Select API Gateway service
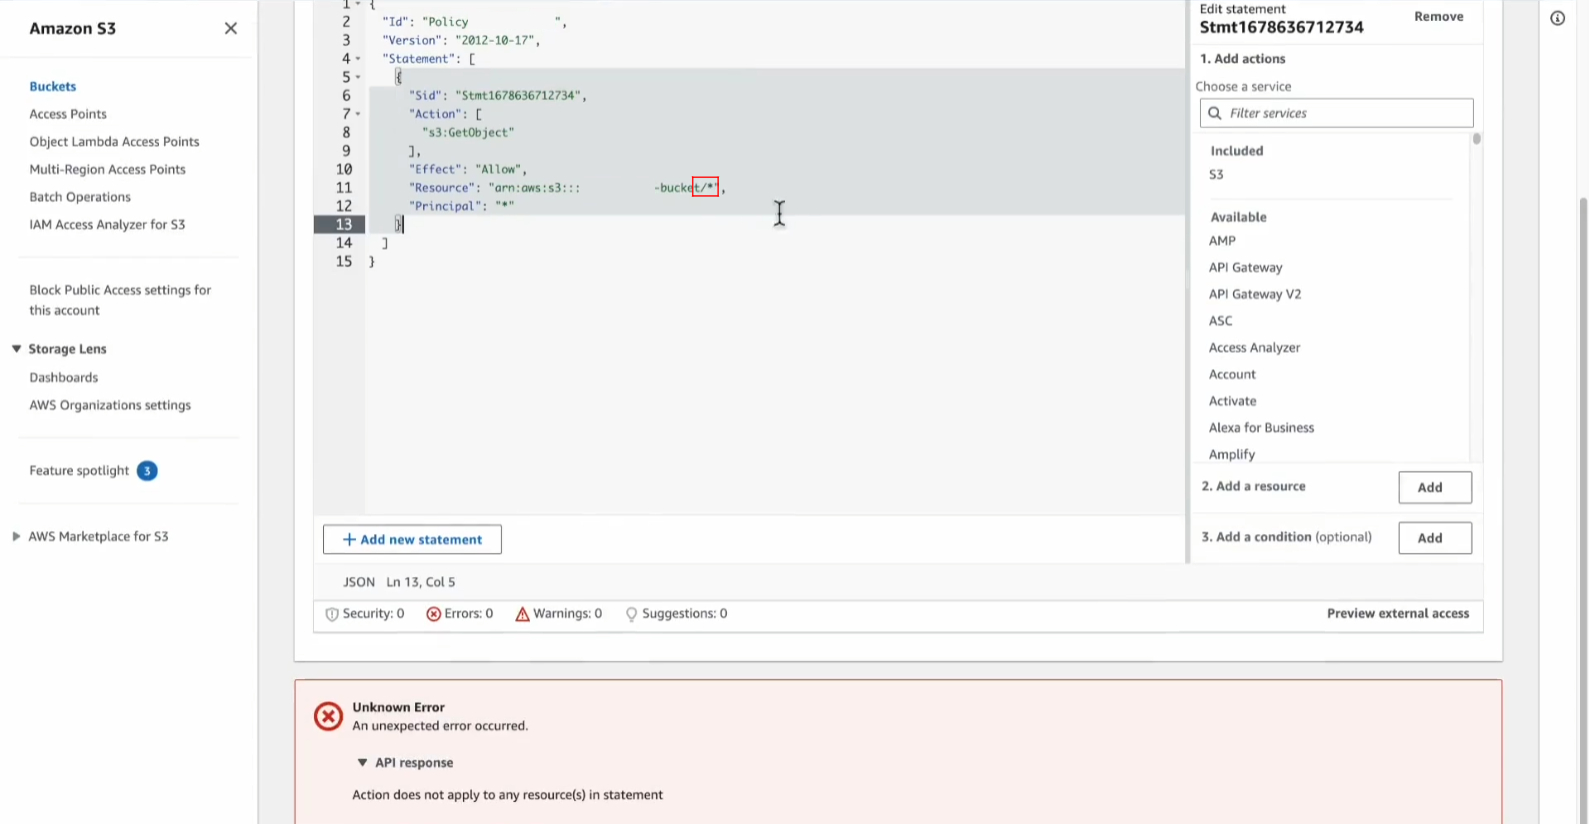1589x824 pixels. point(1245,268)
